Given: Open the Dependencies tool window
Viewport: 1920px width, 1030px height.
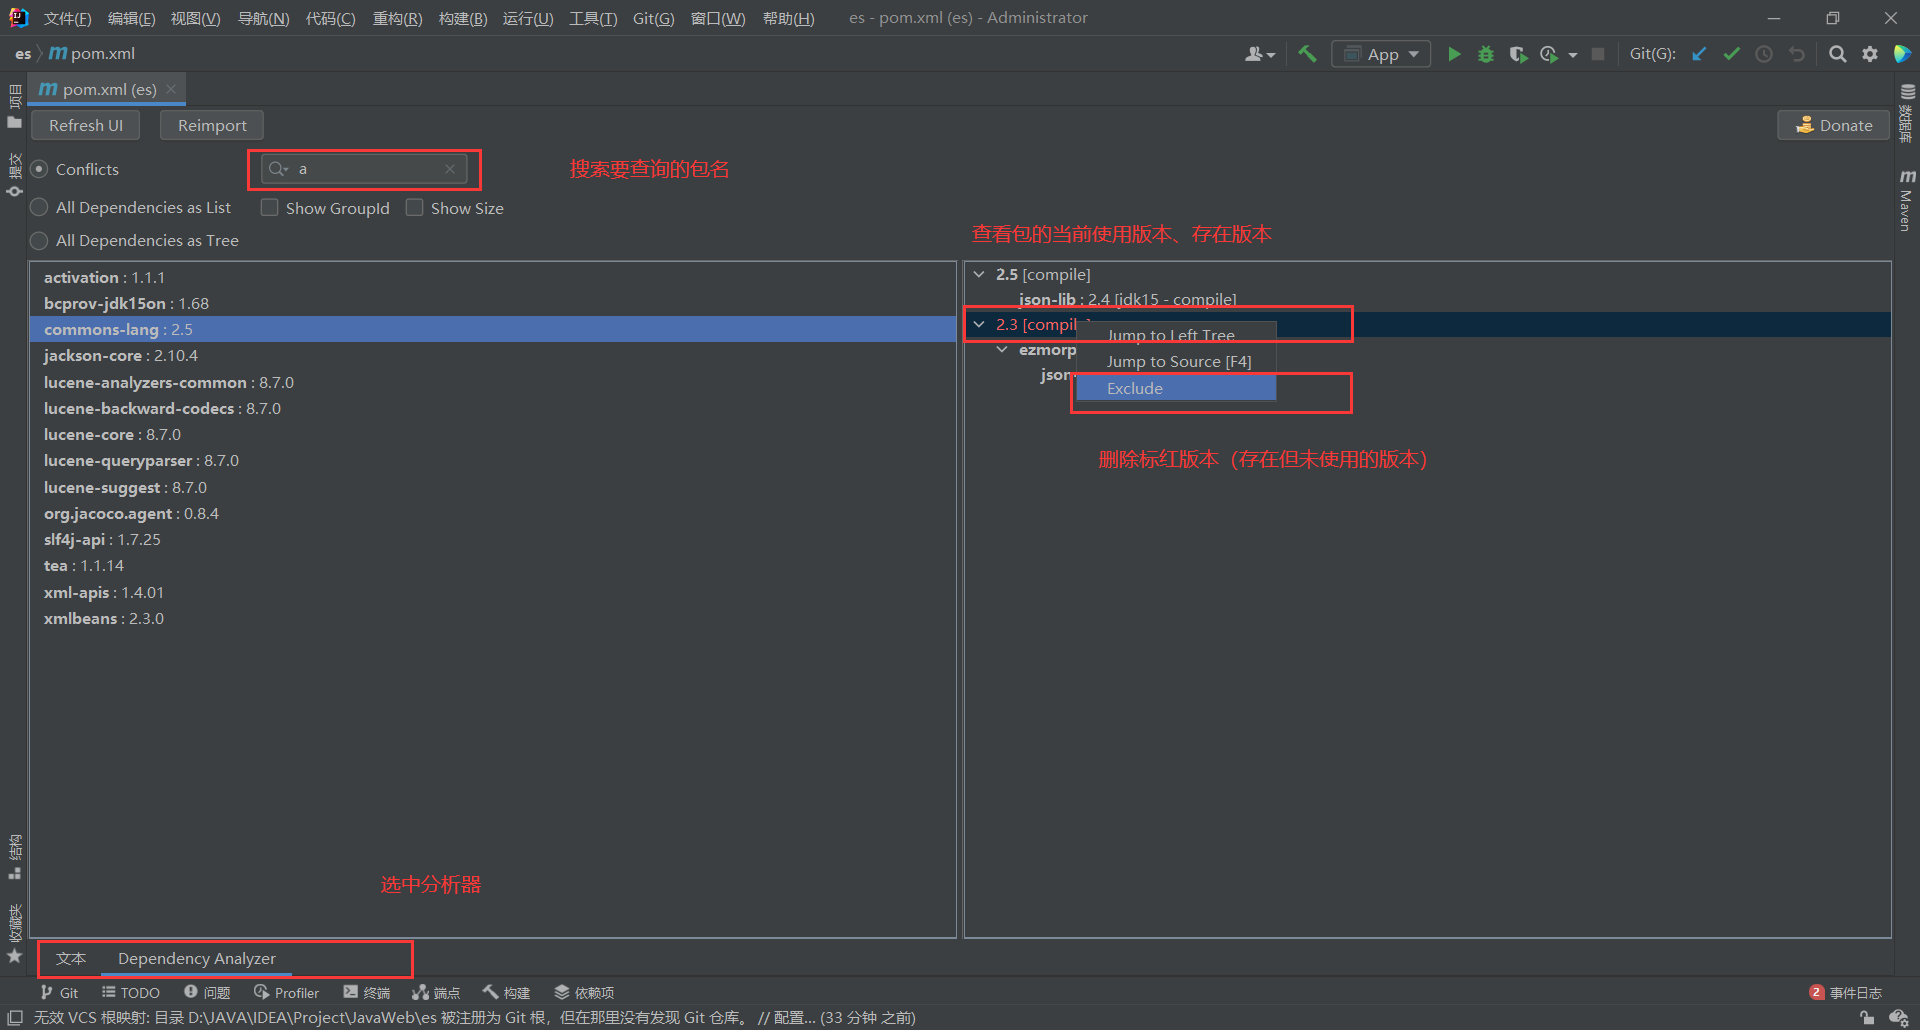Looking at the screenshot, I should click(584, 992).
